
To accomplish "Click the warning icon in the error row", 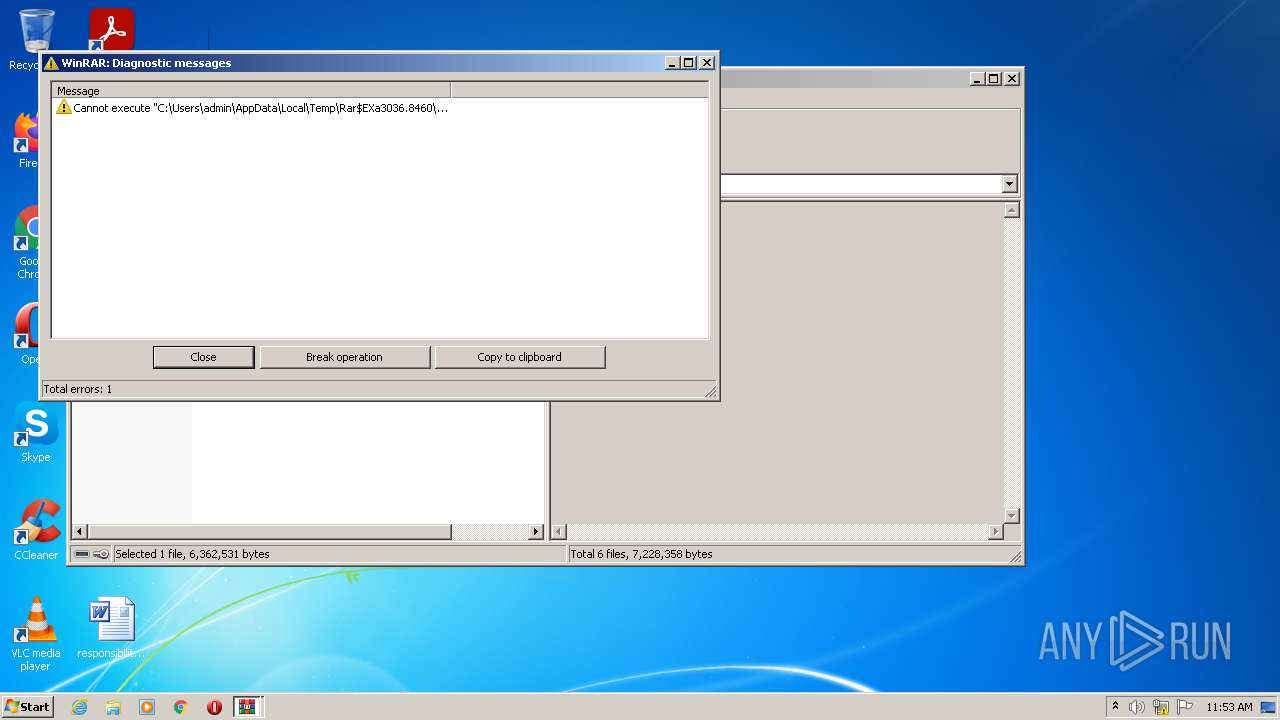I will click(63, 107).
